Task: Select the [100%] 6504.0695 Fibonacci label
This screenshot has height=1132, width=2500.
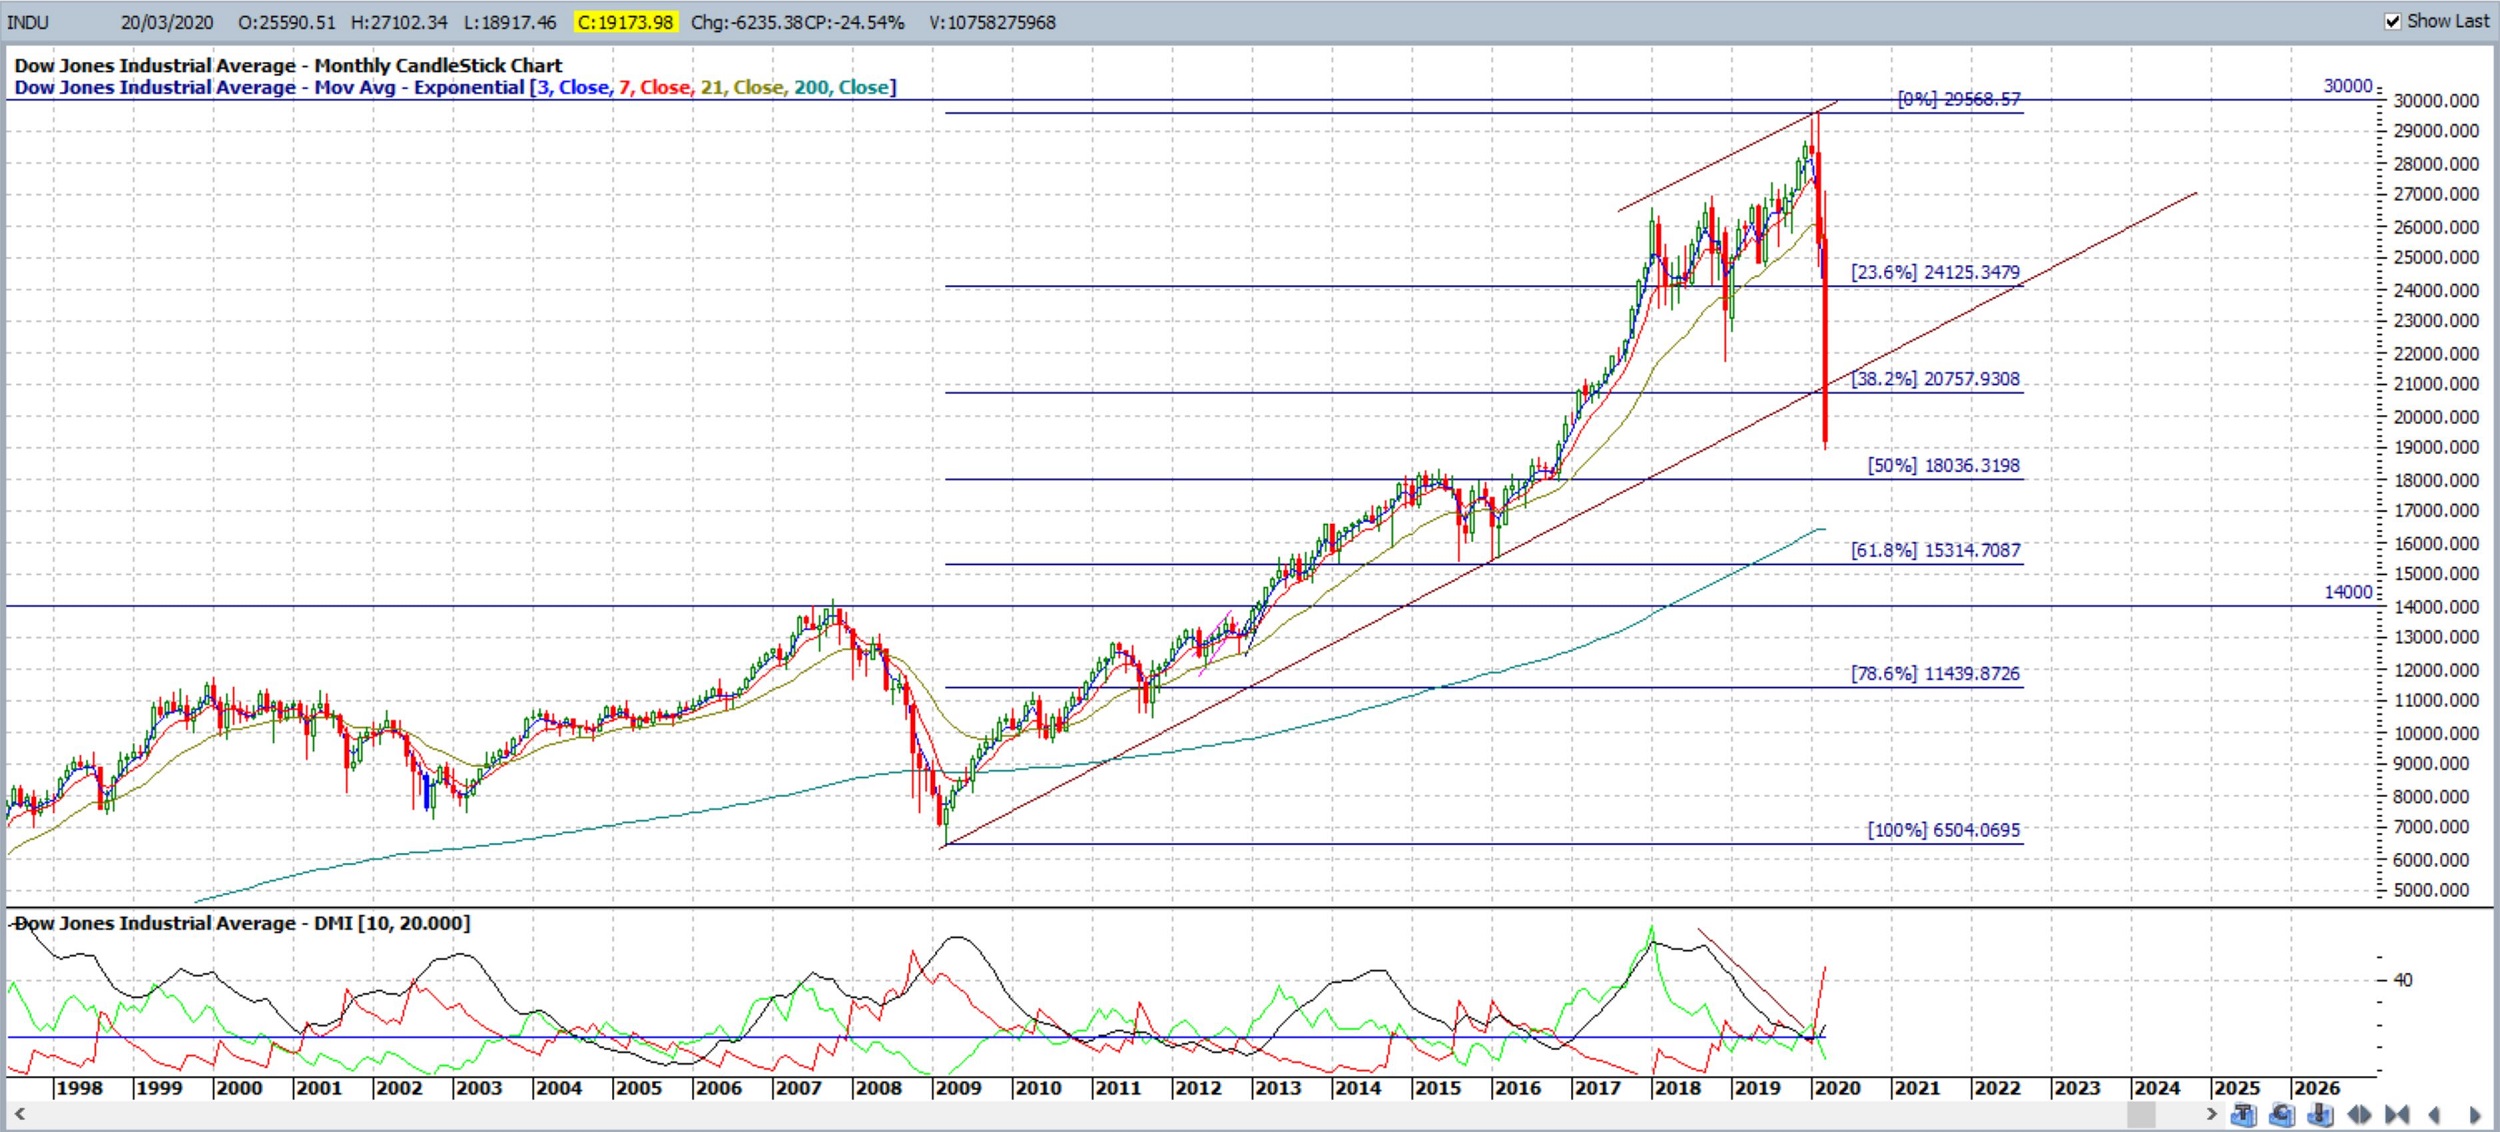Action: point(1943,830)
